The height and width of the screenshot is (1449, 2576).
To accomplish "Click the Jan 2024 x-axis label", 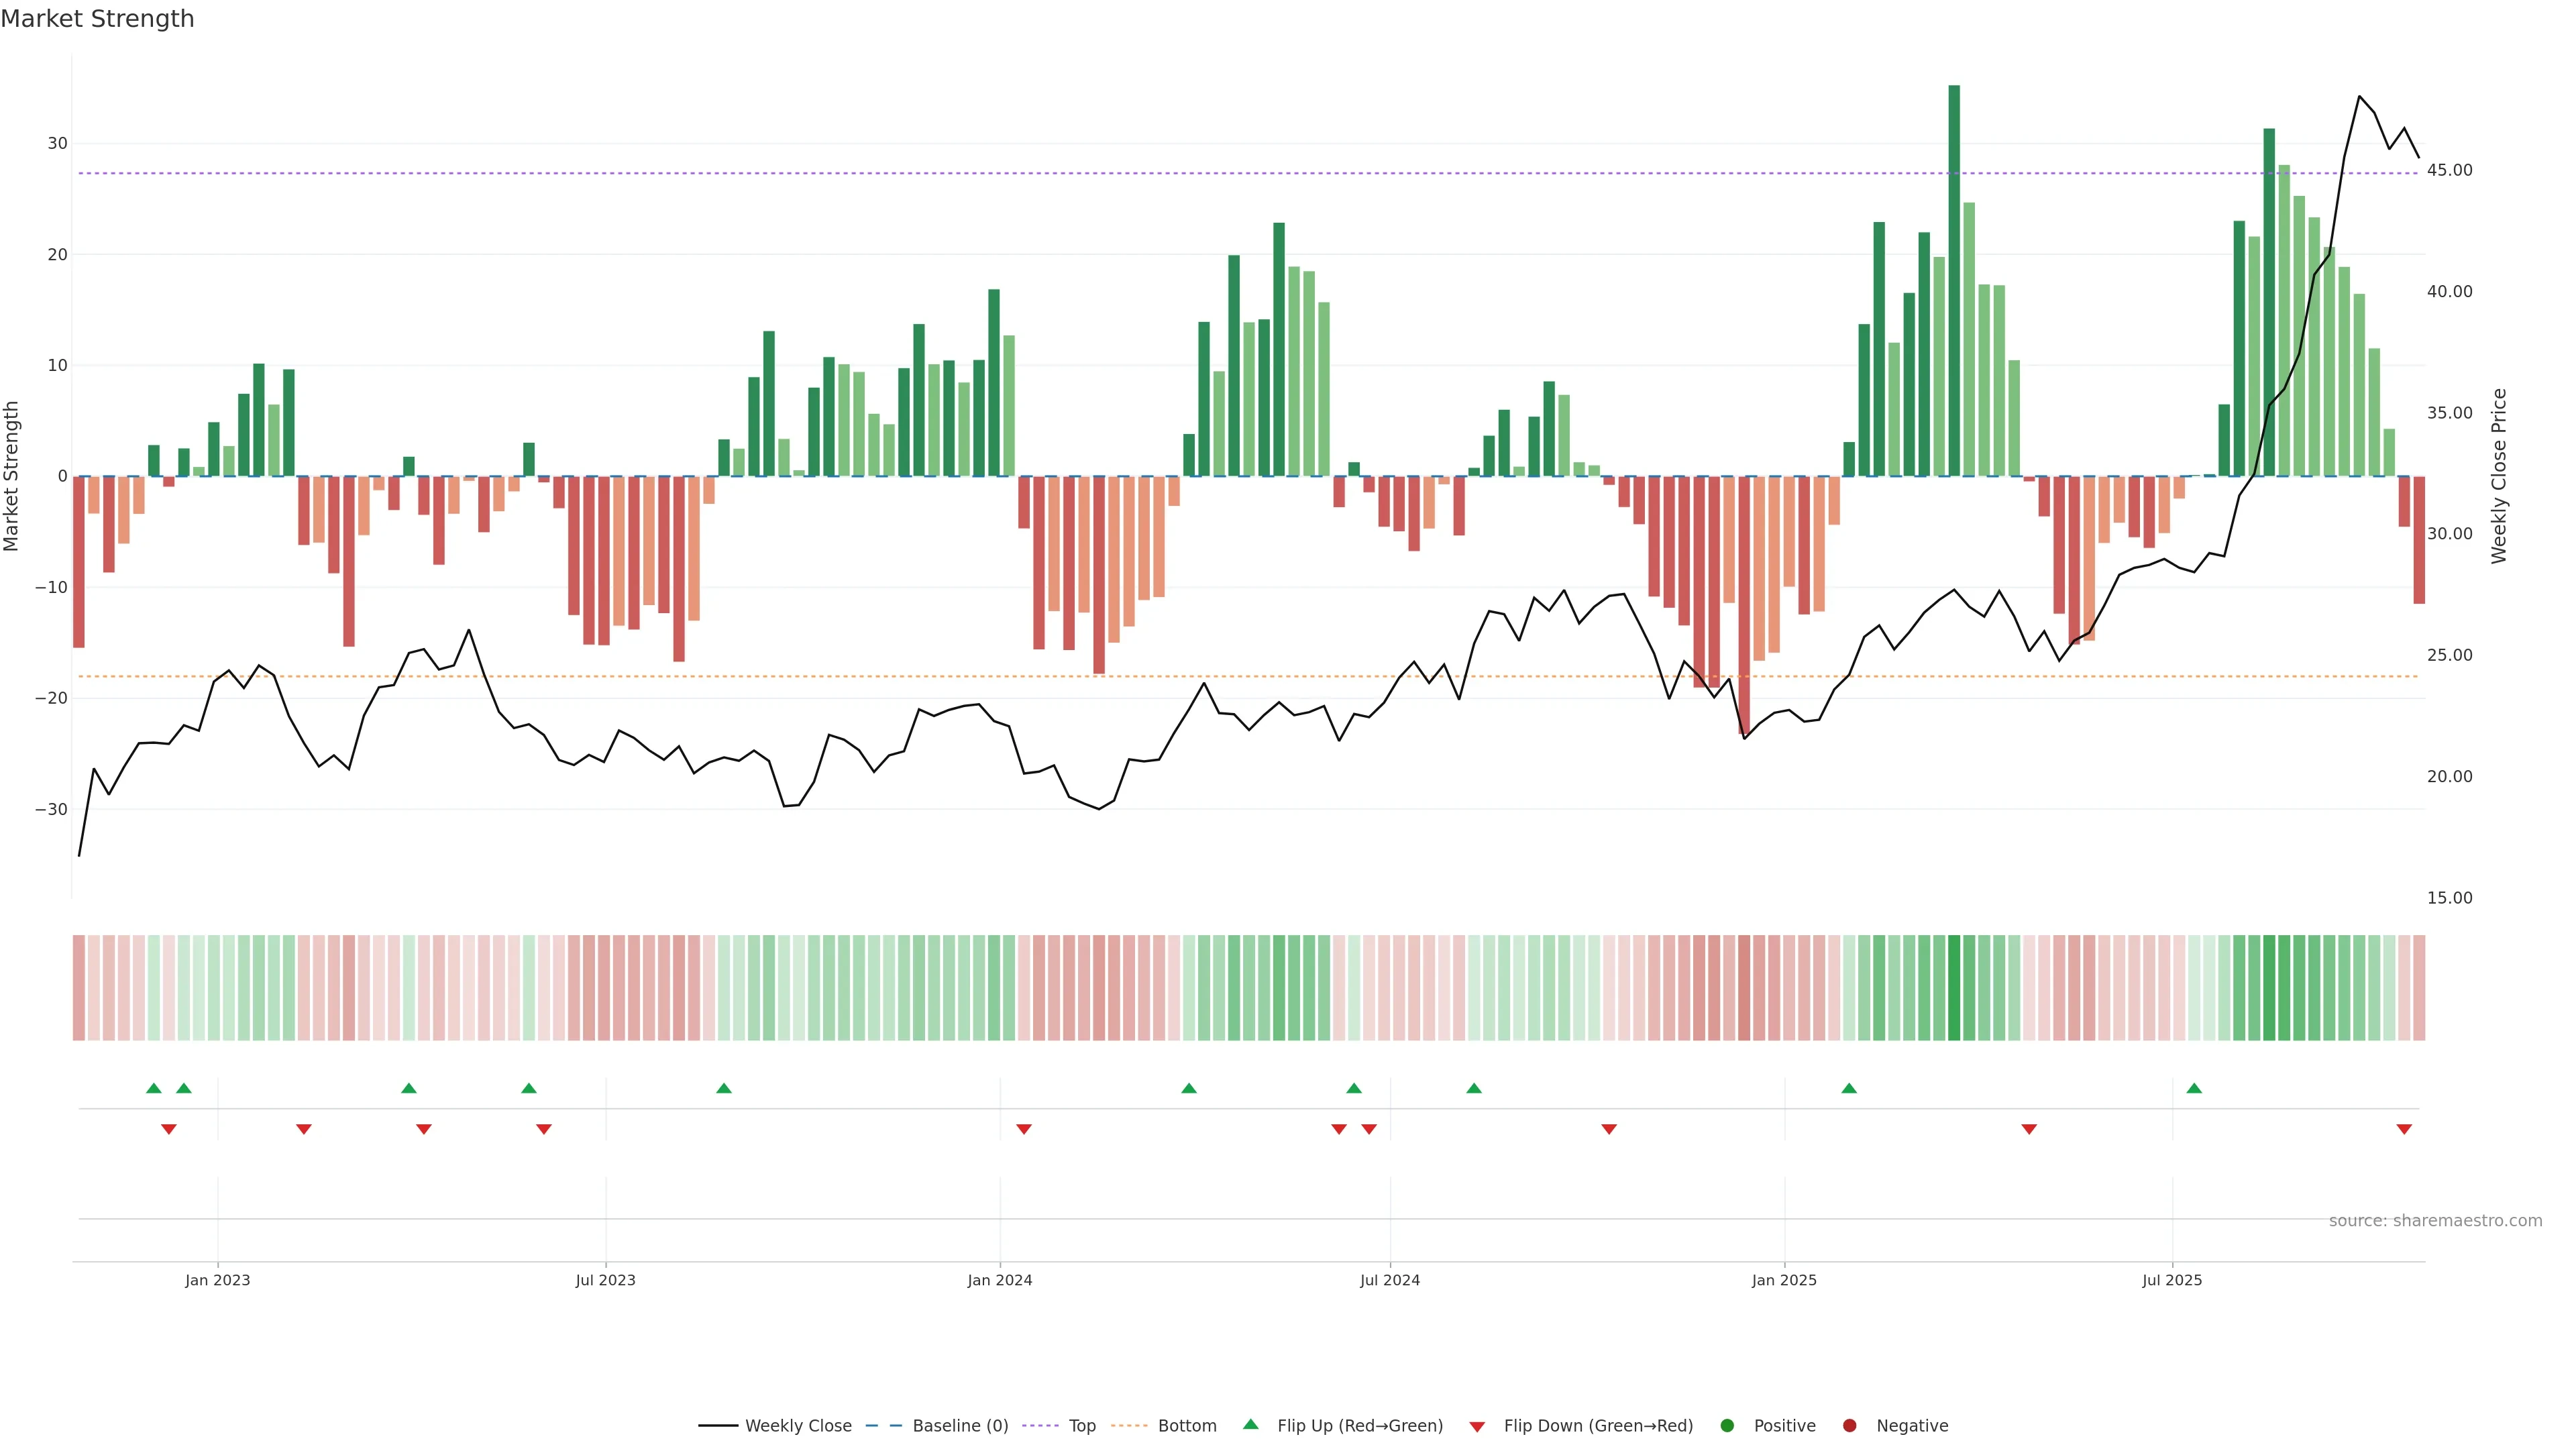I will pyautogui.click(x=1000, y=1280).
